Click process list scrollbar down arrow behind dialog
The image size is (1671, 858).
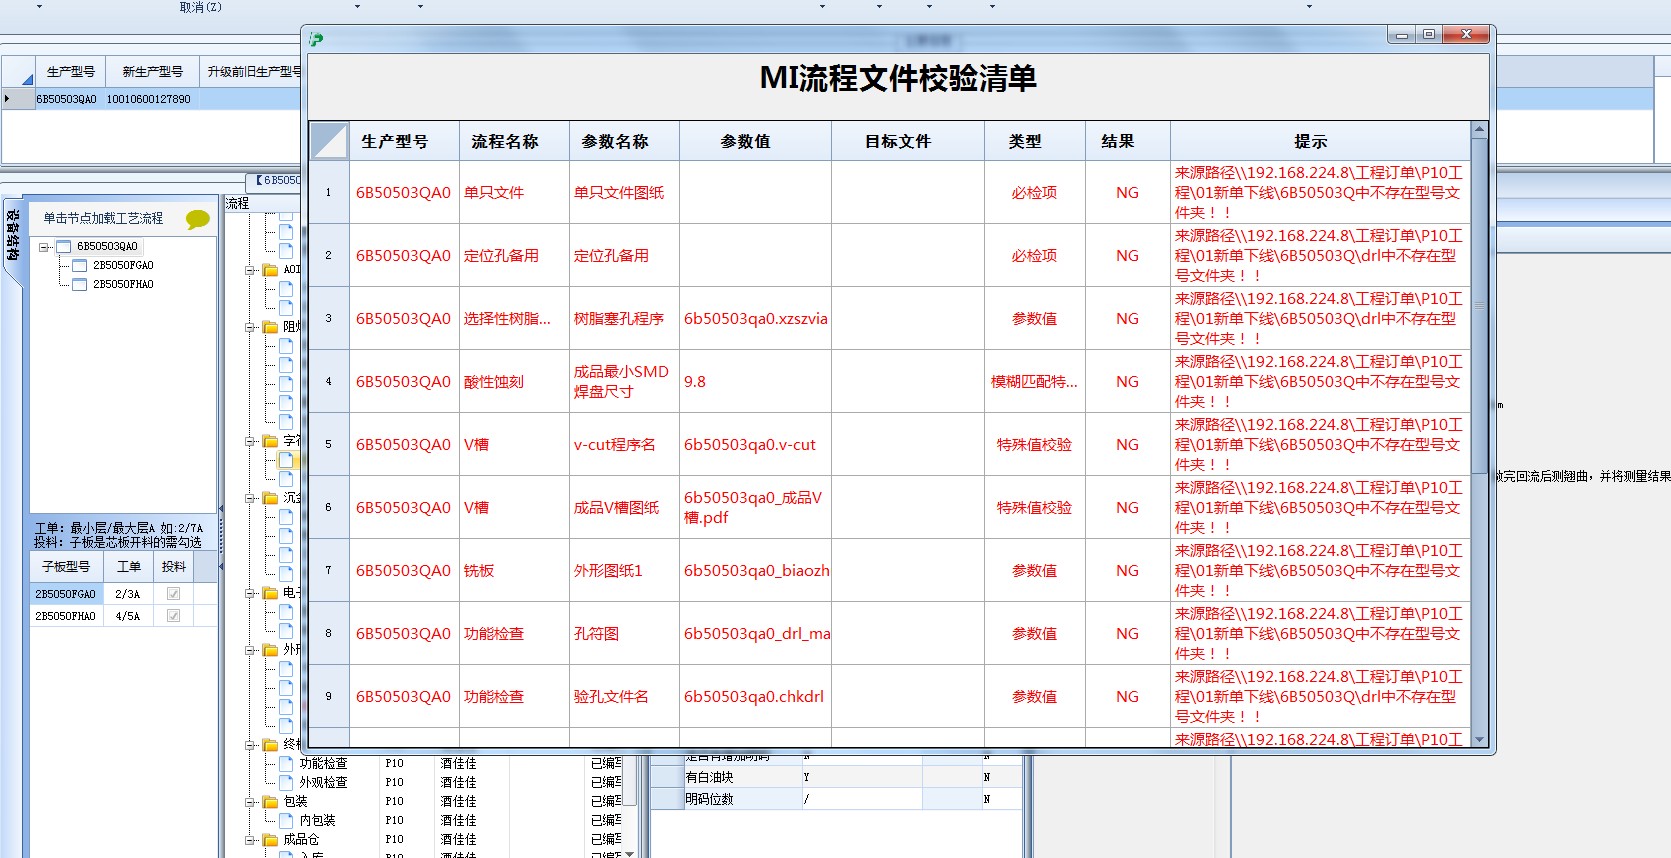click(x=629, y=853)
